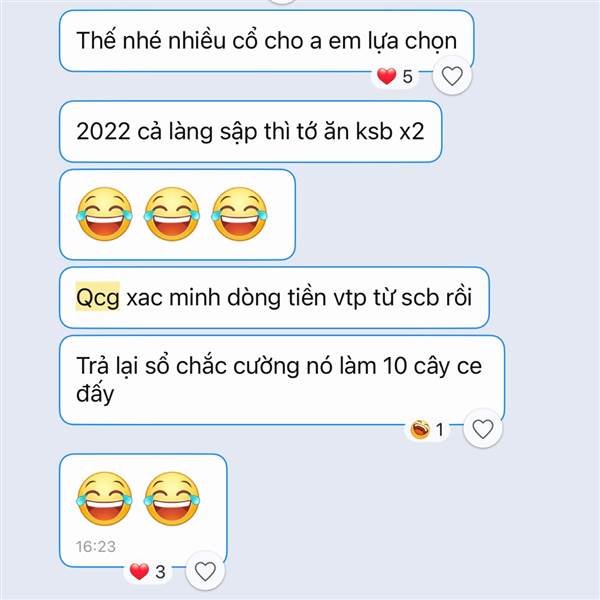Click the "ksb x2" text in message
Image resolution: width=600 pixels, height=600 pixels.
point(390,131)
